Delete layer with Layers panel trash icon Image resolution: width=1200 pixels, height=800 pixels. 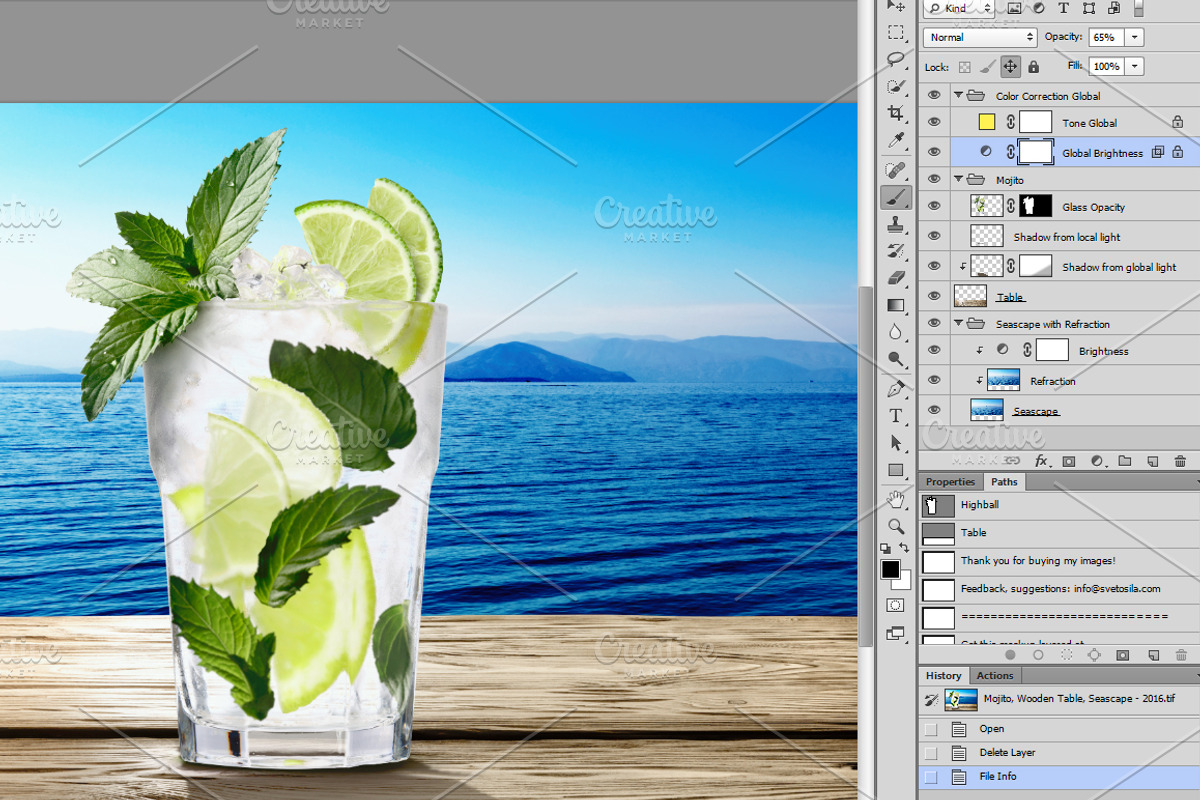pyautogui.click(x=1180, y=461)
